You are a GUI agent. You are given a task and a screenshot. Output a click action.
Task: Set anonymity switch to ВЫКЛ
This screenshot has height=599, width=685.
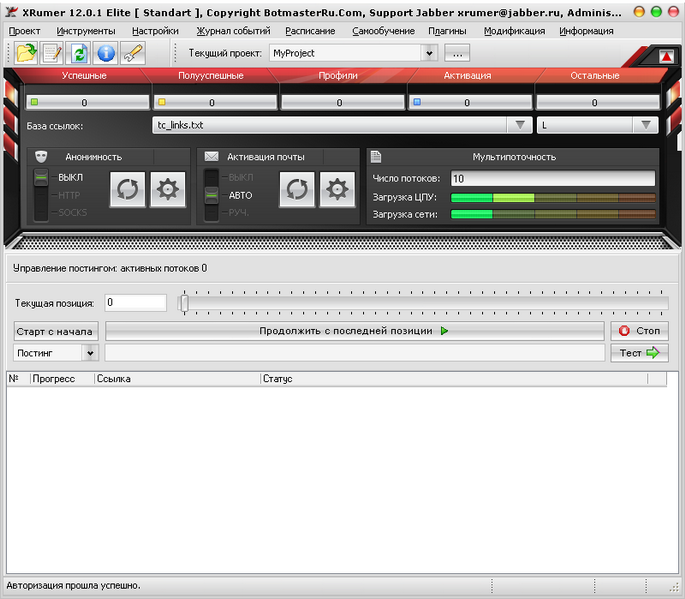pyautogui.click(x=70, y=177)
